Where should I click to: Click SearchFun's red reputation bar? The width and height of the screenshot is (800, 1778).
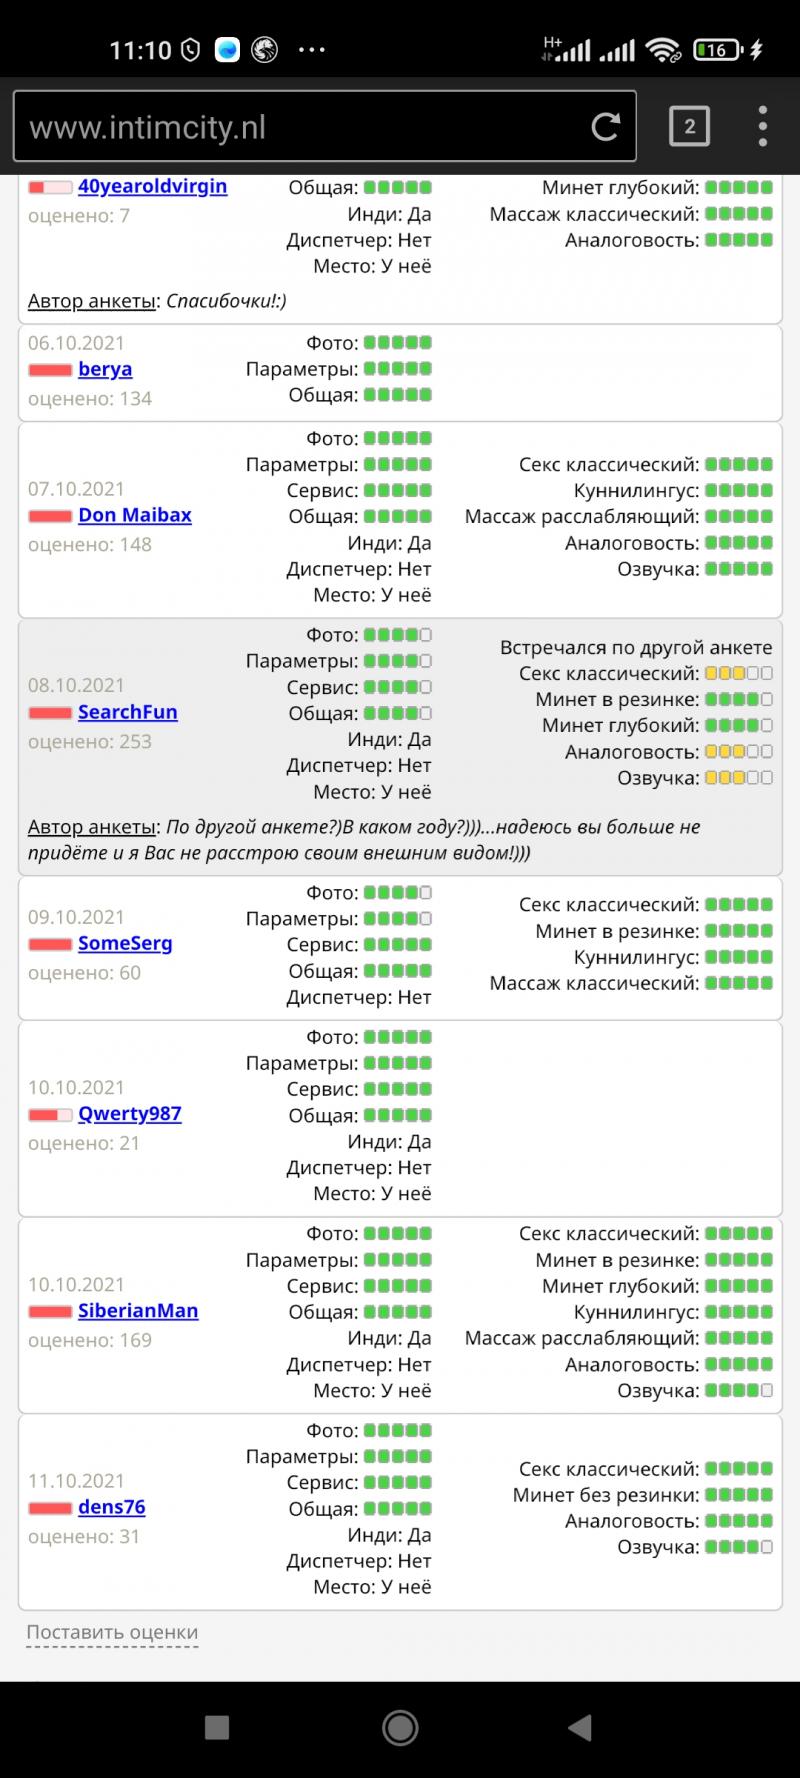[49, 713]
